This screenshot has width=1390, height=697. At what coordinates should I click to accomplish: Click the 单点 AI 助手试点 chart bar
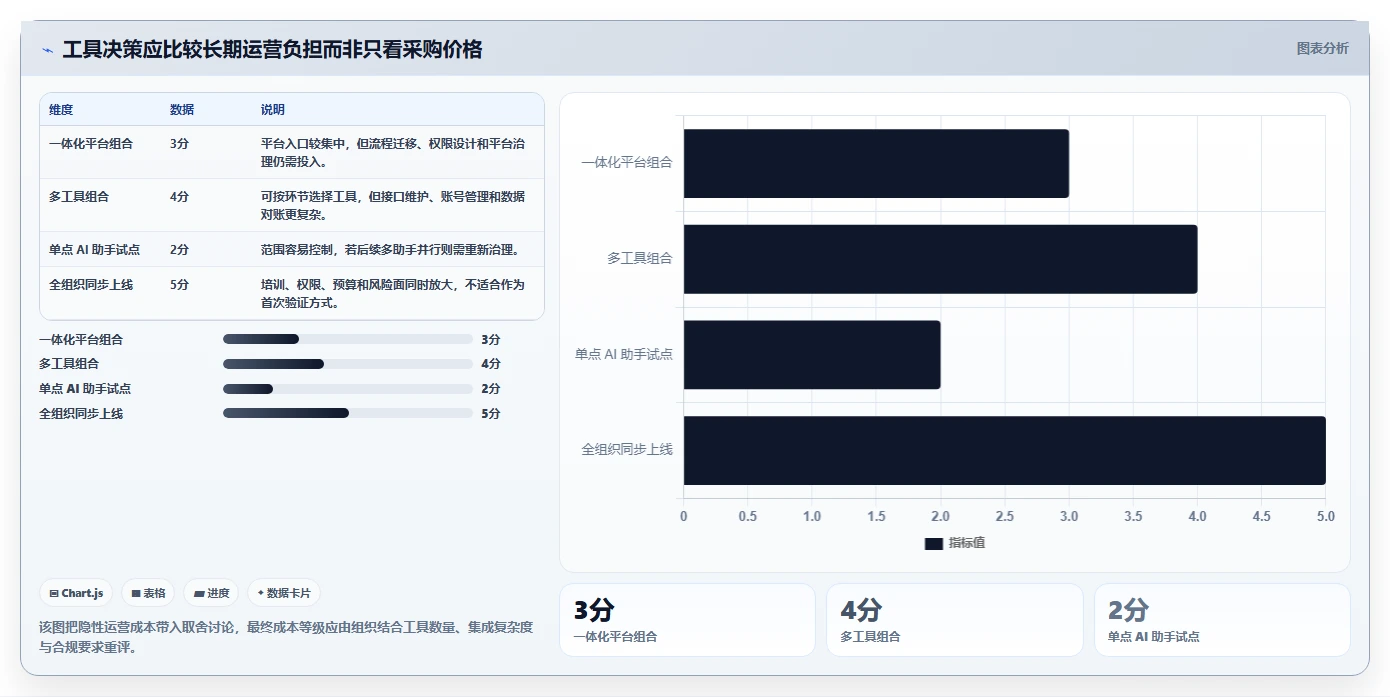812,354
